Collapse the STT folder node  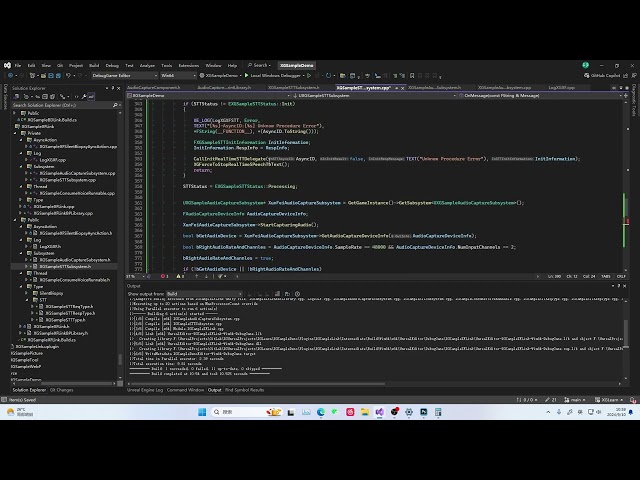27,300
